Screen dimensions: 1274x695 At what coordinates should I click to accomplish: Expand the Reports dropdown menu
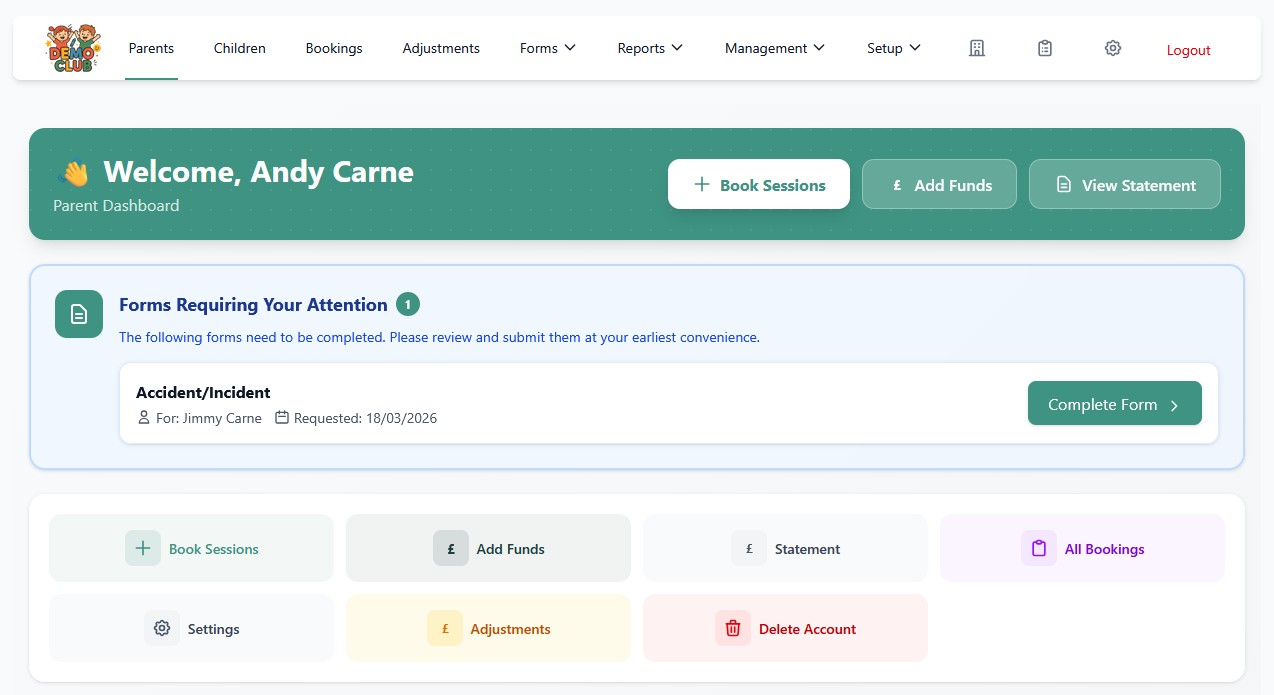click(x=650, y=48)
